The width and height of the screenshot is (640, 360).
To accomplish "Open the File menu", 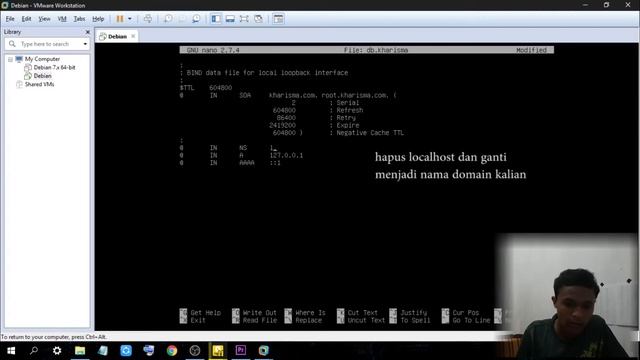I will [x=10, y=19].
